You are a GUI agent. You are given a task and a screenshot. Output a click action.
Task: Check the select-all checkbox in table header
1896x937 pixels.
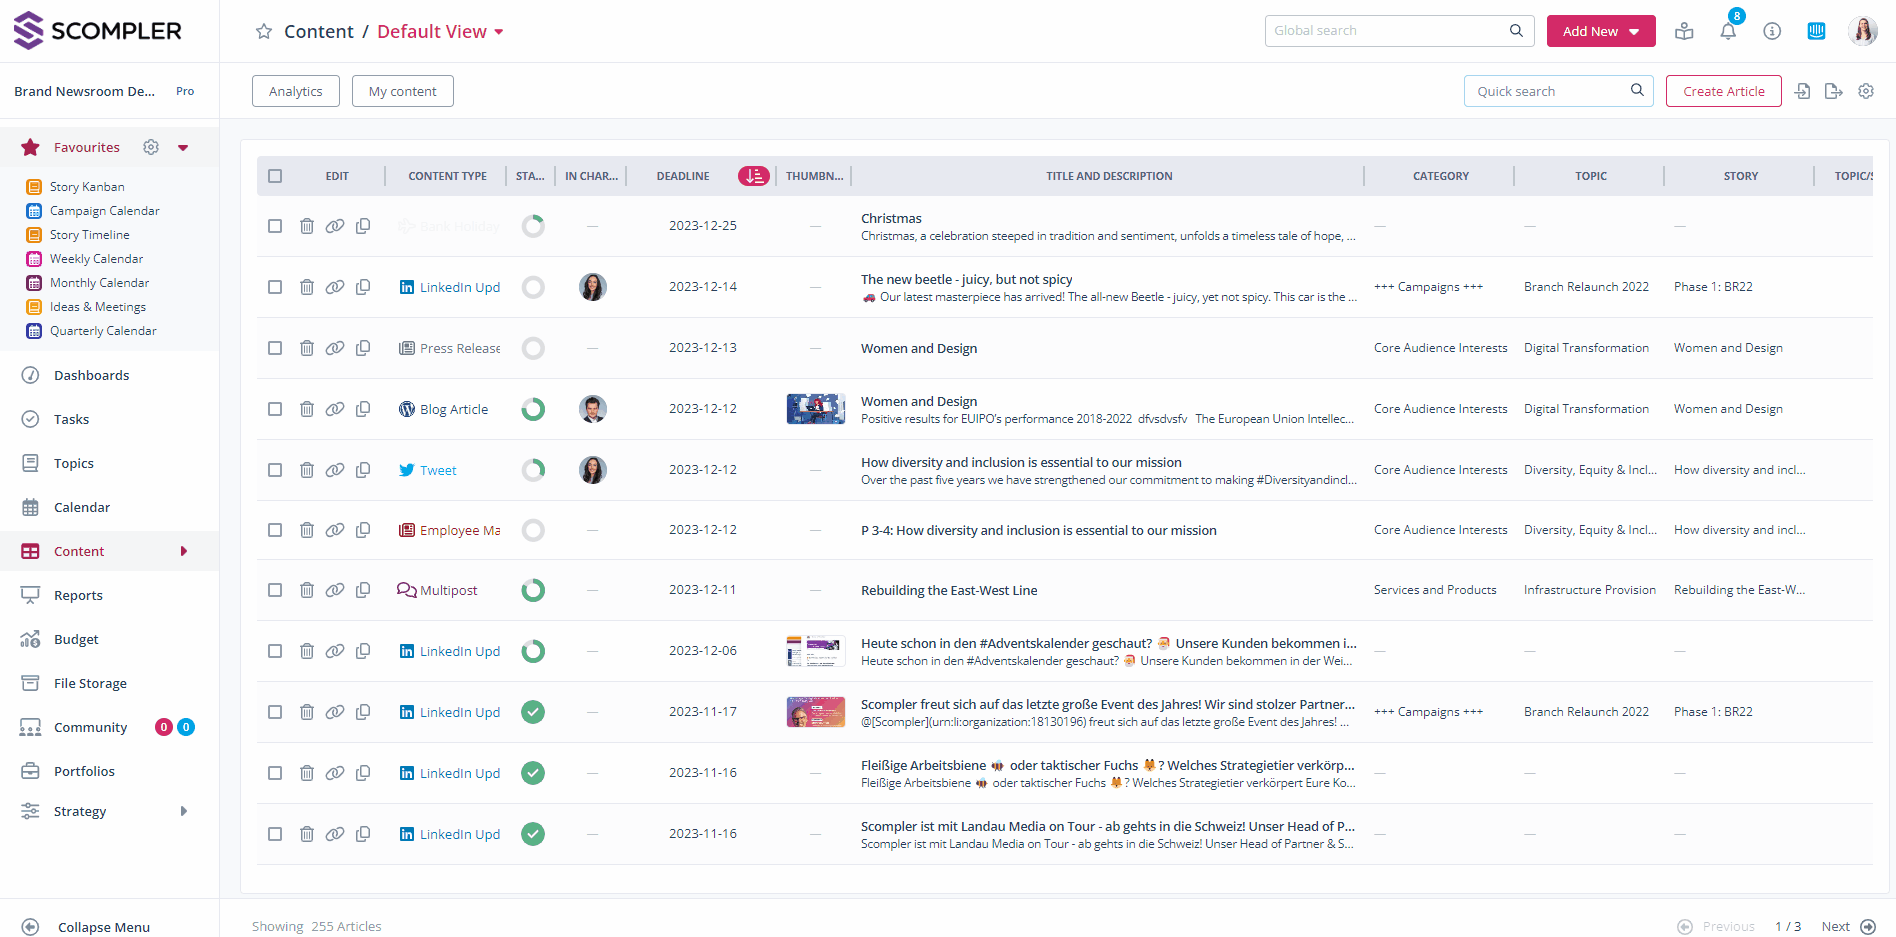tap(275, 176)
